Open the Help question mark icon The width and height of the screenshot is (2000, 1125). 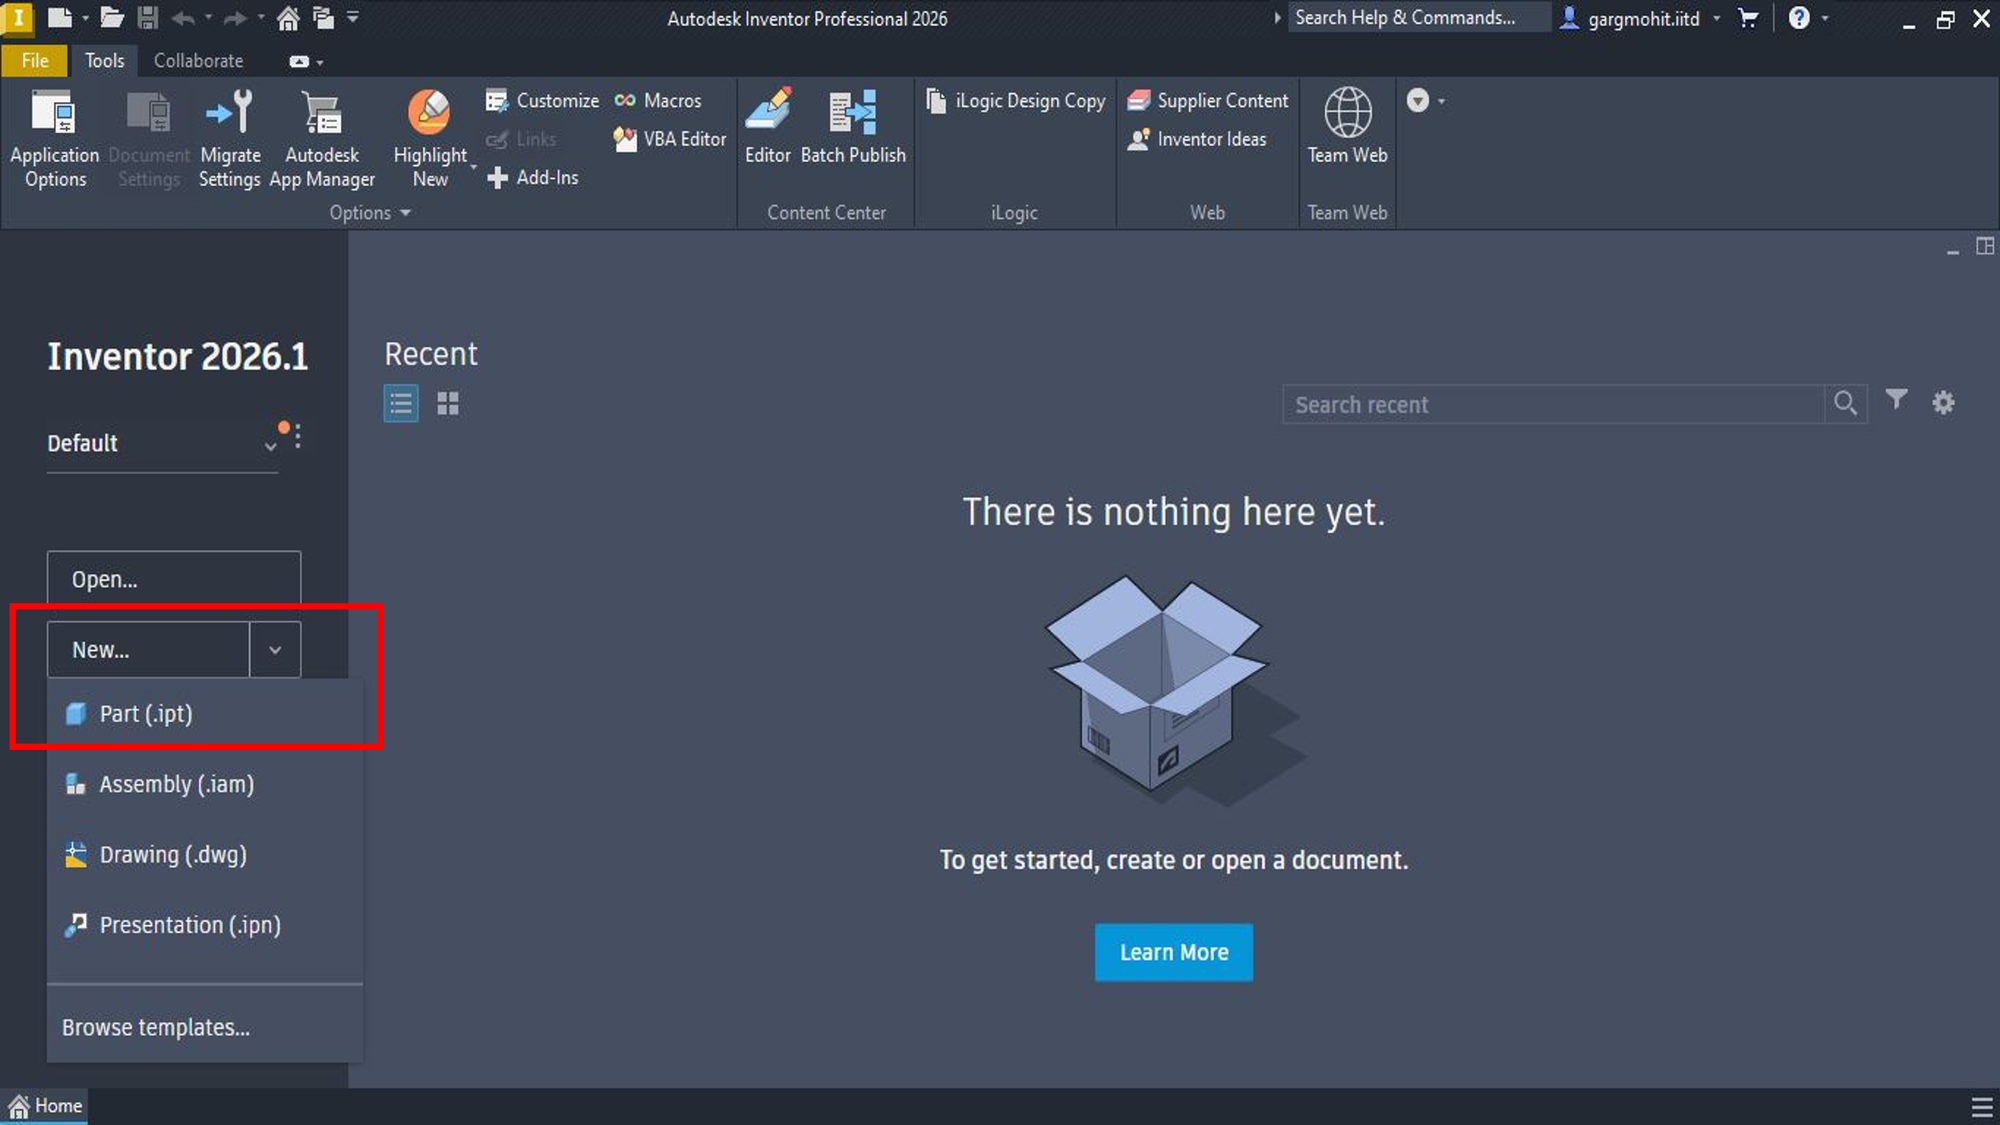click(1799, 18)
